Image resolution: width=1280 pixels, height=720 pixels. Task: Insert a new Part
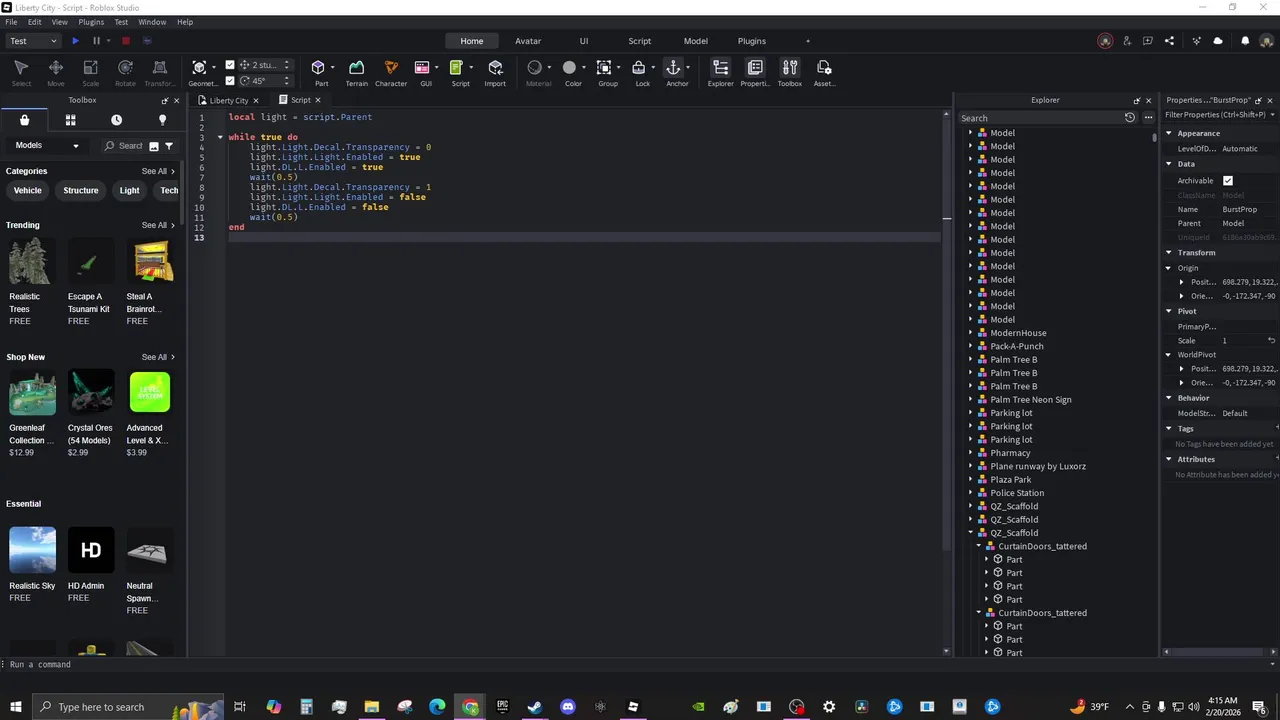coord(321,73)
